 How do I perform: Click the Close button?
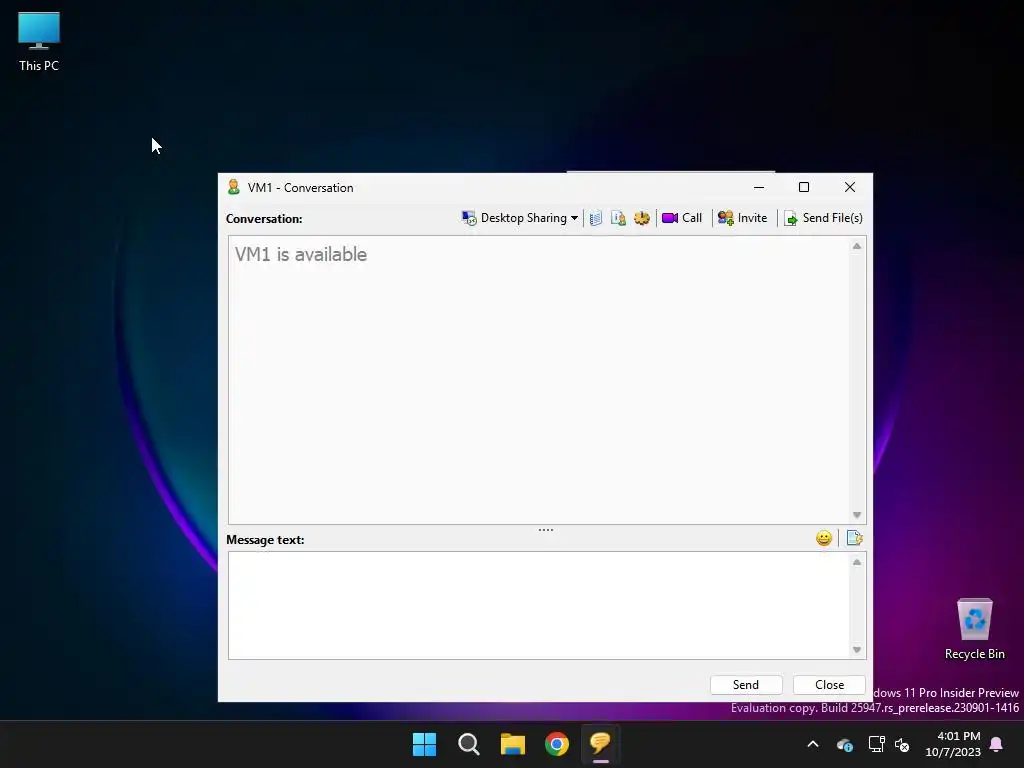[x=829, y=684]
